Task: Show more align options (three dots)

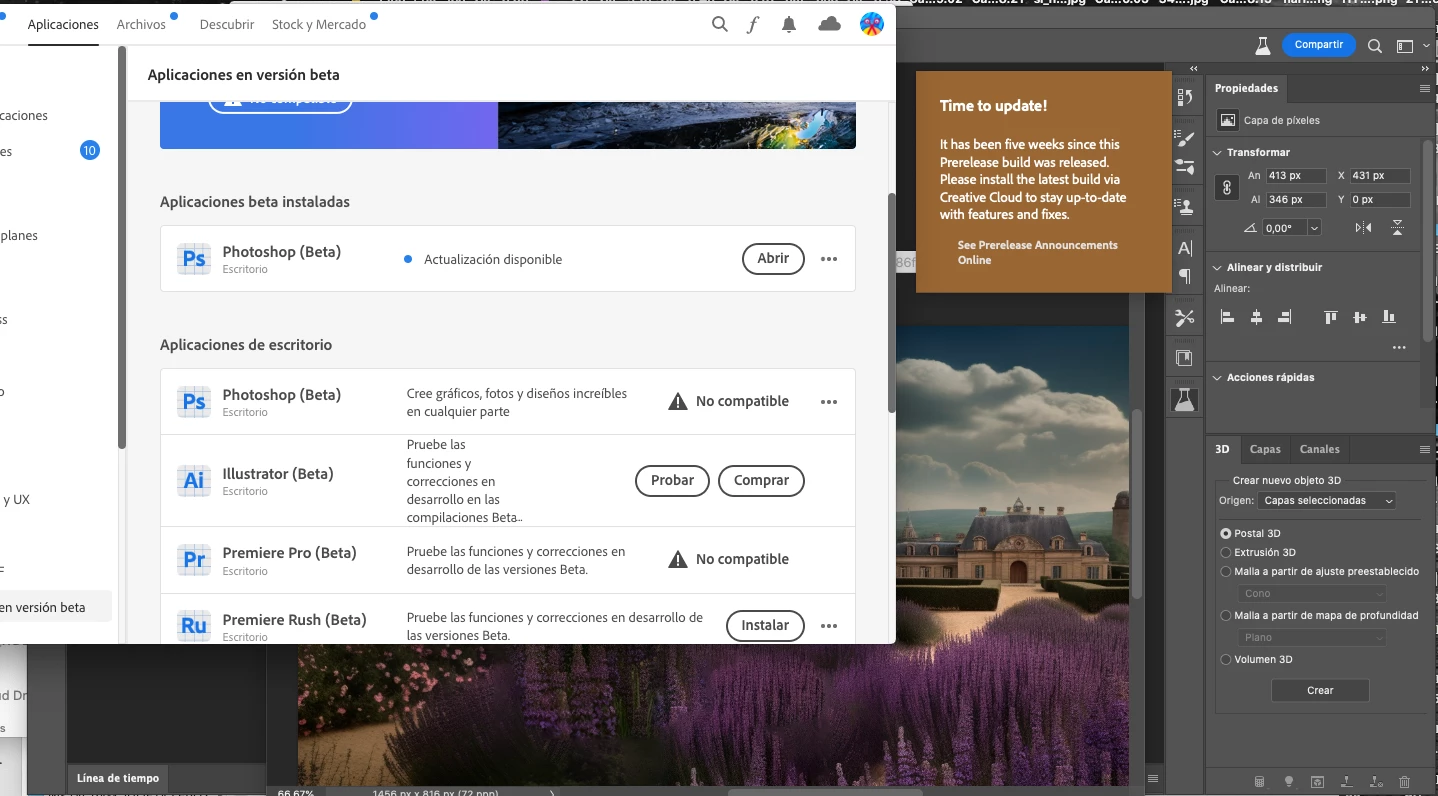Action: pyautogui.click(x=1399, y=348)
